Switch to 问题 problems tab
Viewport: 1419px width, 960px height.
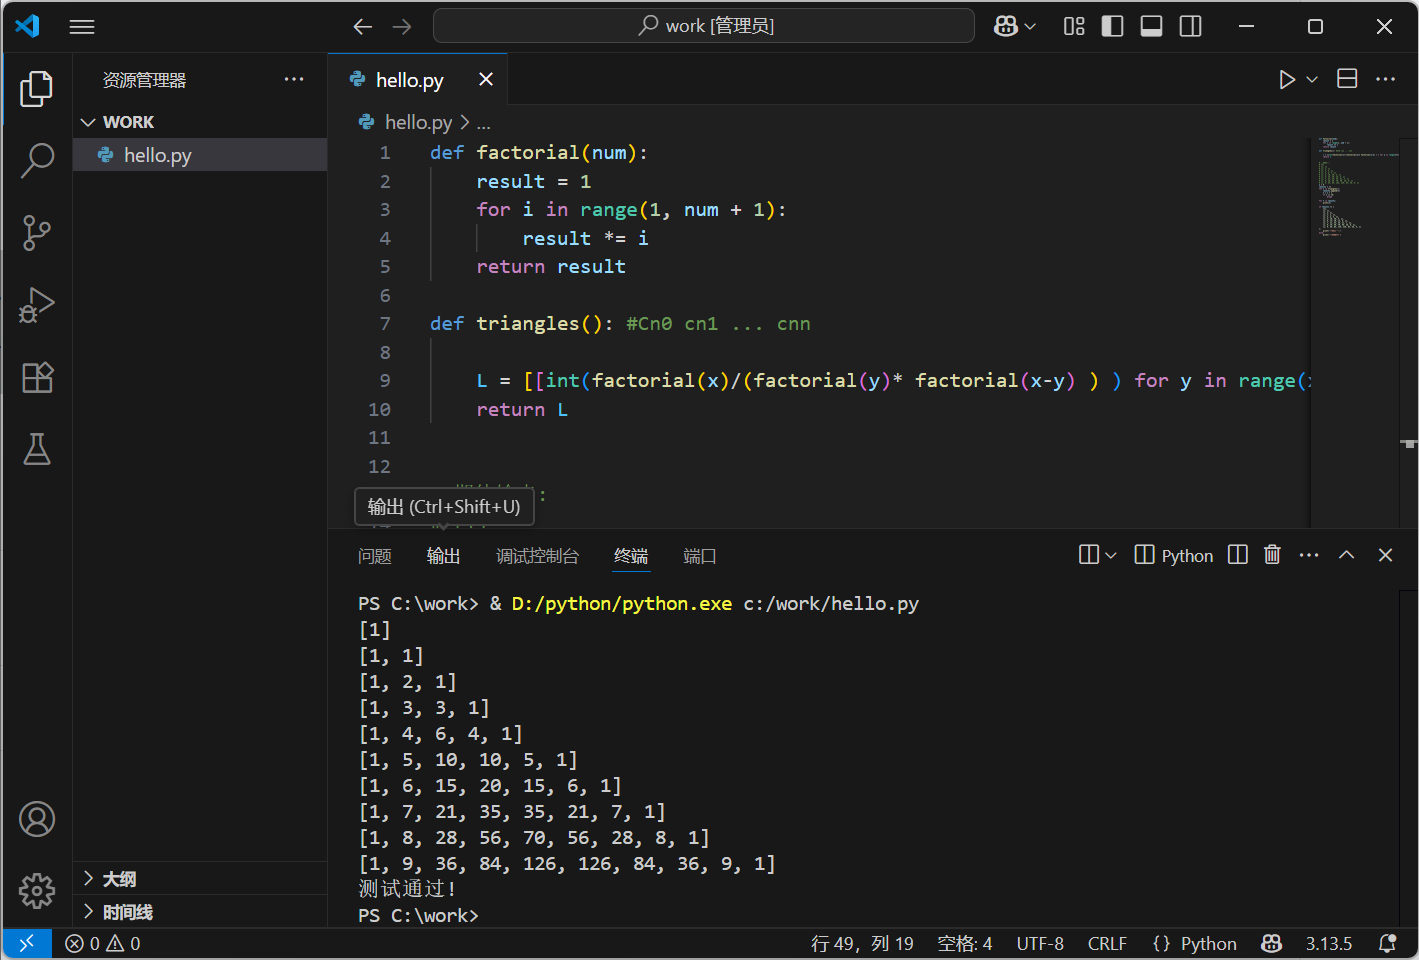(375, 556)
